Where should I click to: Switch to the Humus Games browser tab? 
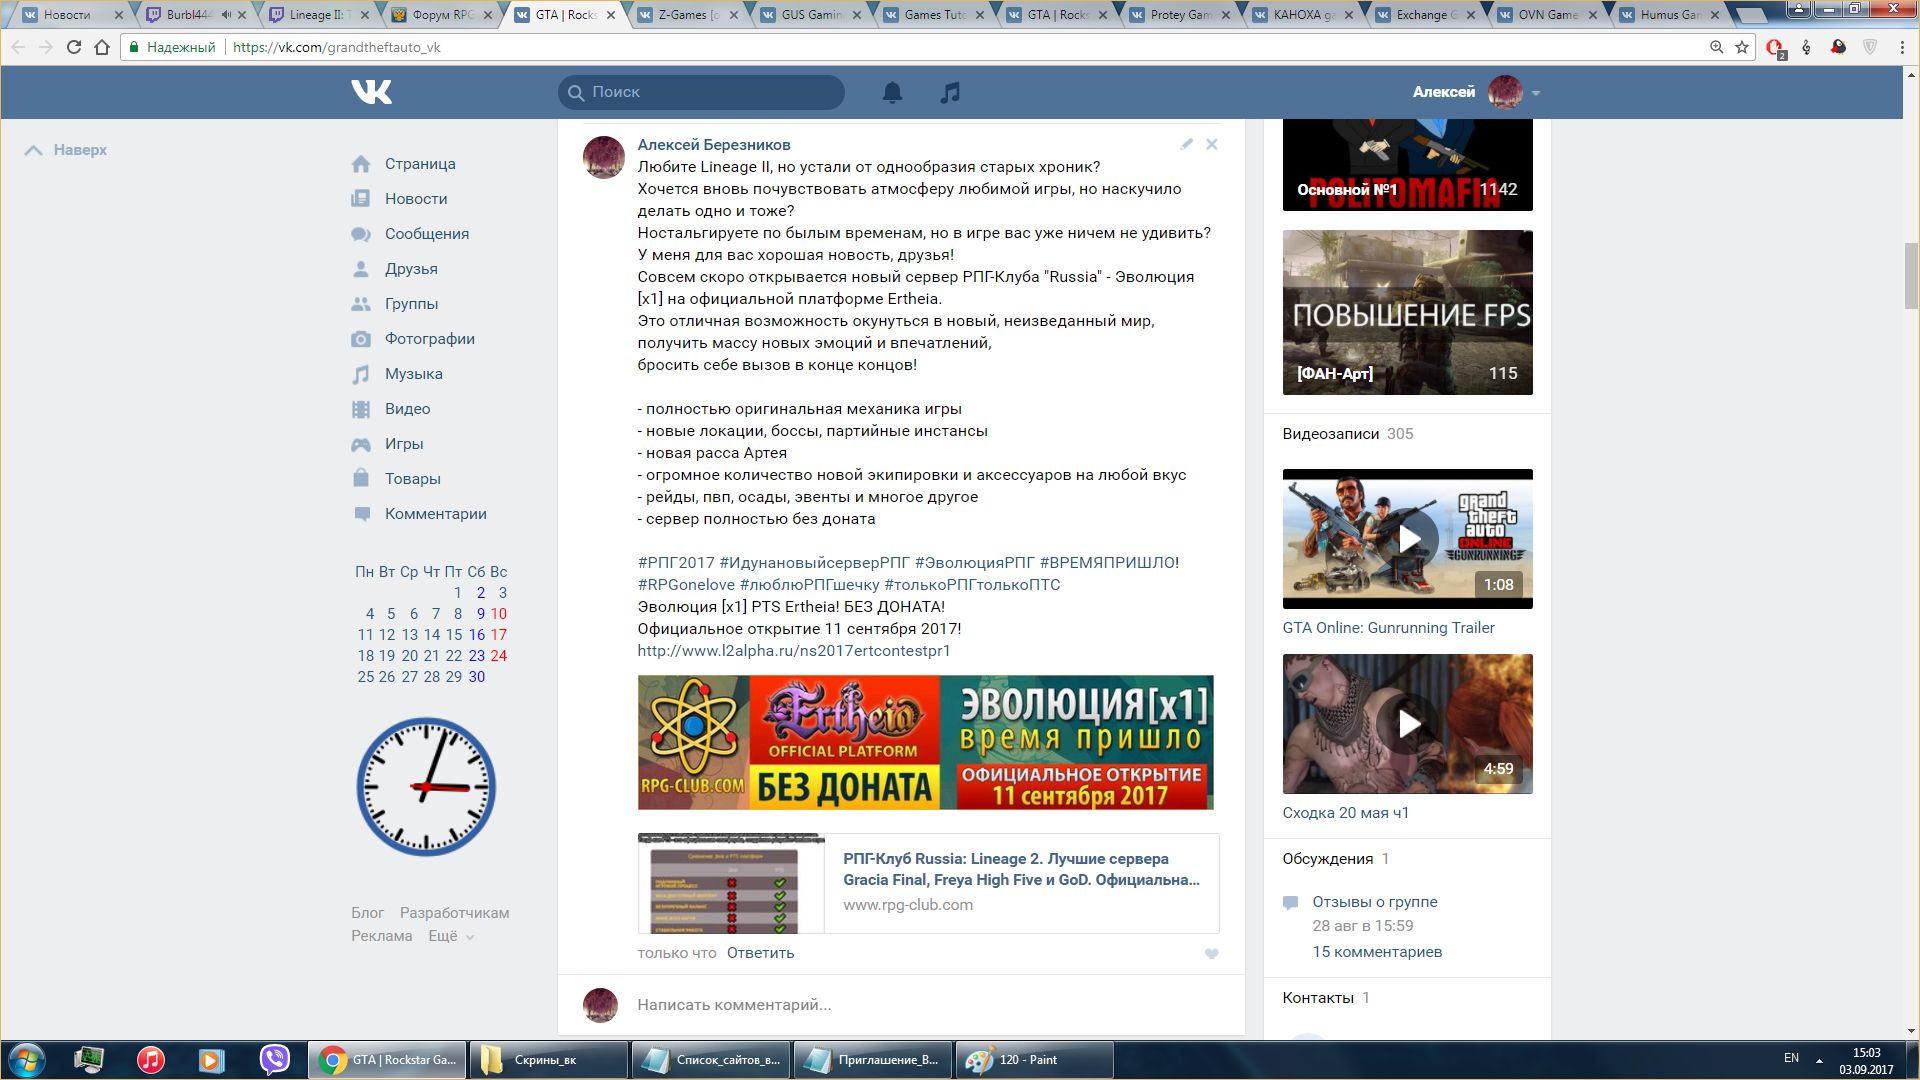coord(1671,15)
